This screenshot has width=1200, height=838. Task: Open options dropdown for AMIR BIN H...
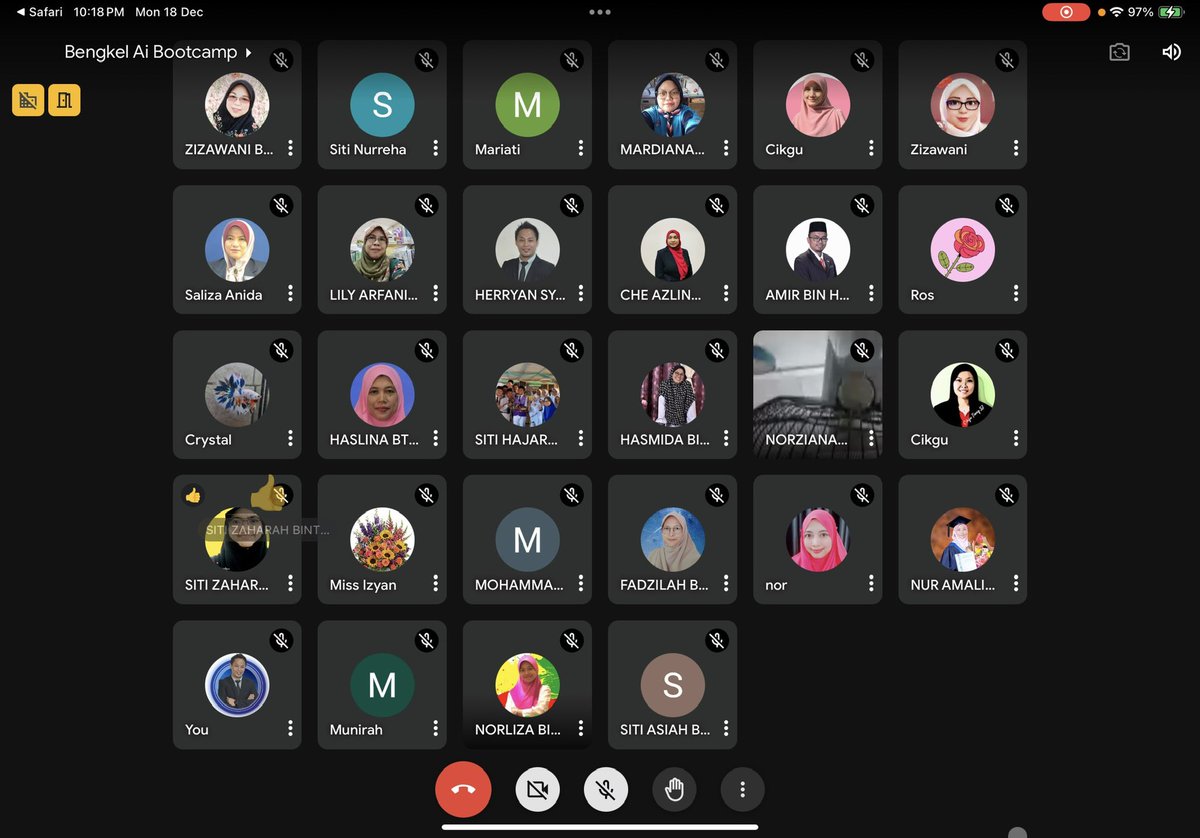871,294
